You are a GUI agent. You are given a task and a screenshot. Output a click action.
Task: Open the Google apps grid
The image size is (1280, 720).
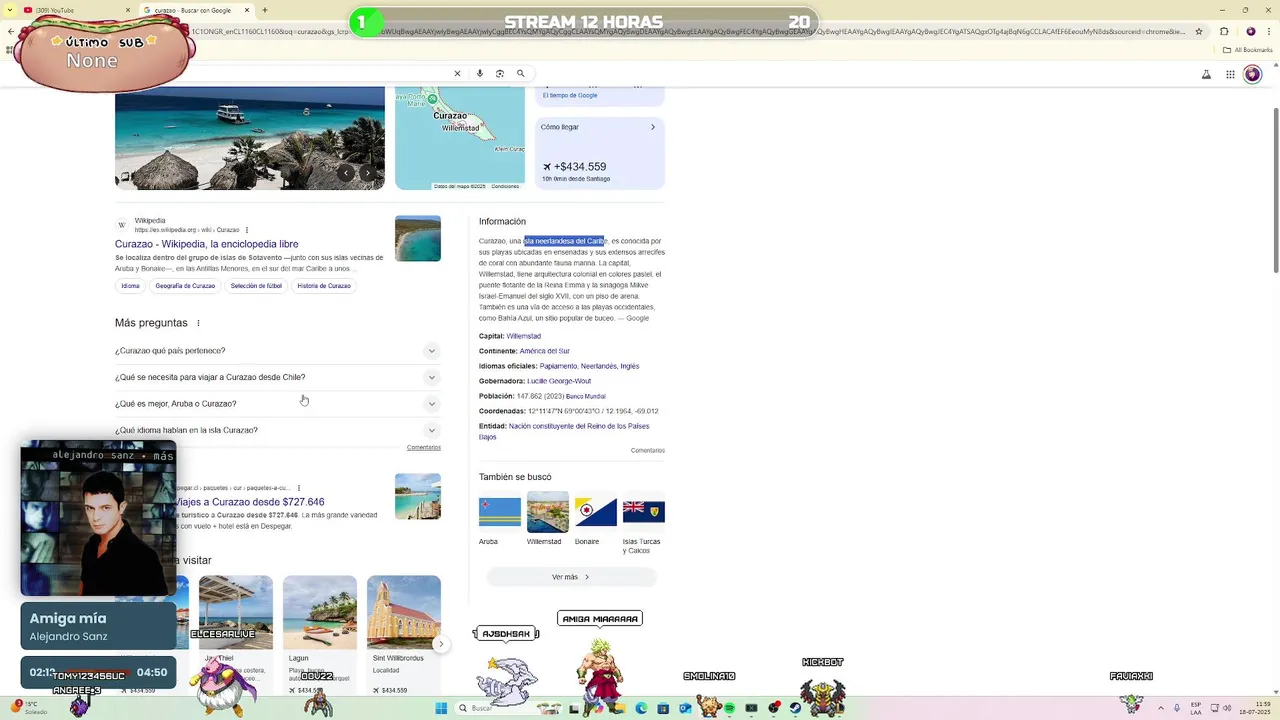[1229, 74]
